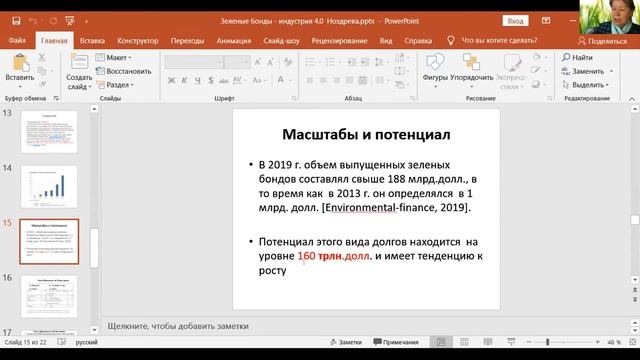Click Поделиться to share the presentation
This screenshot has width=640, height=360.
click(602, 41)
